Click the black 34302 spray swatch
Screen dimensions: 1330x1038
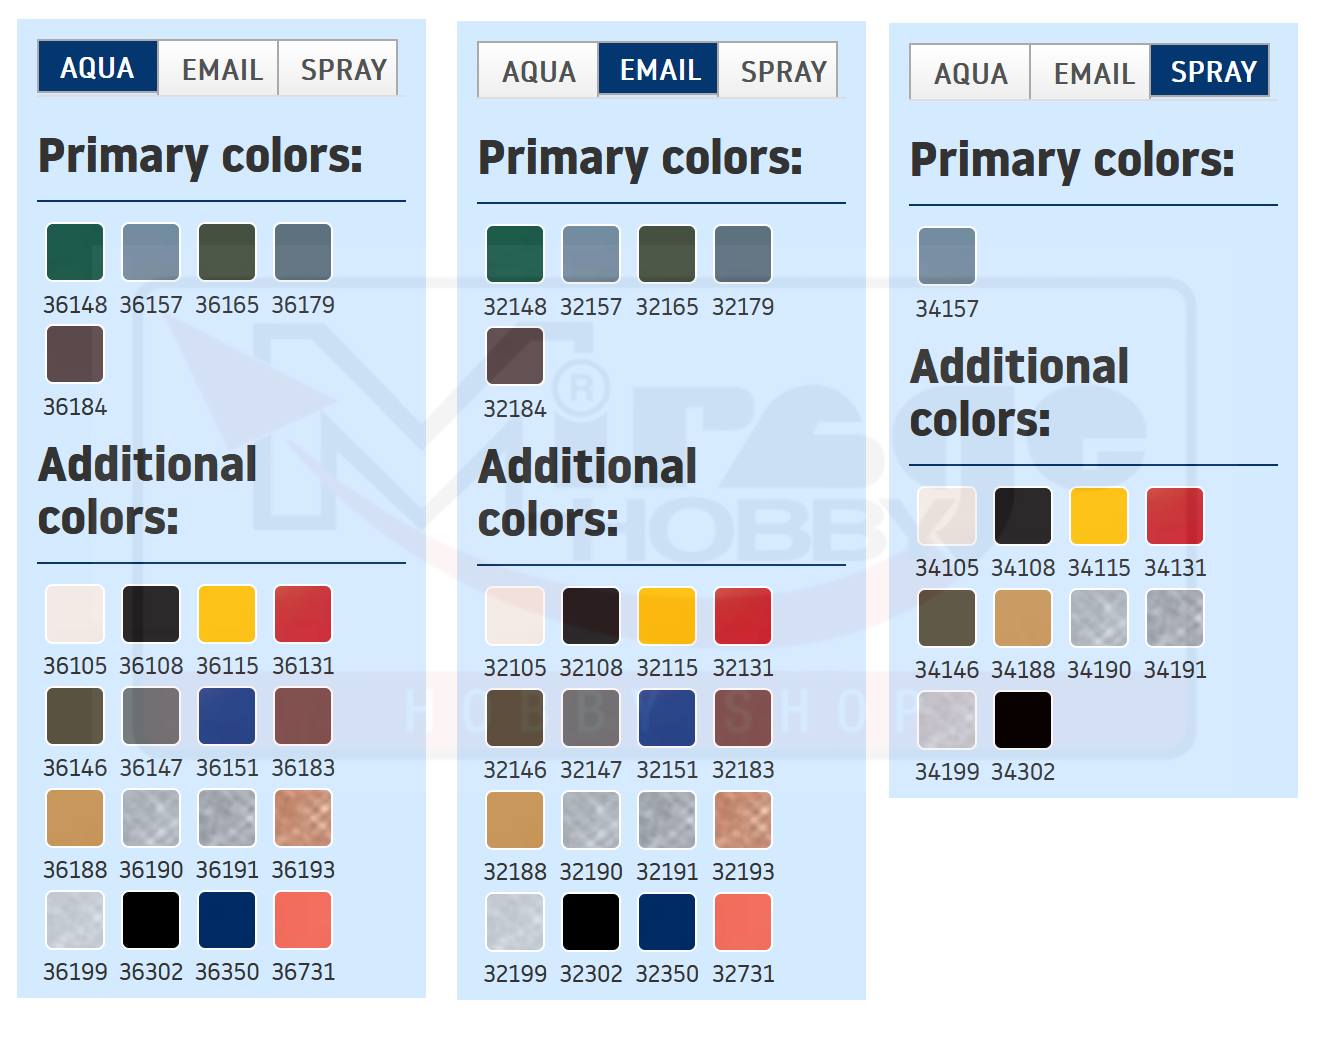[1023, 720]
